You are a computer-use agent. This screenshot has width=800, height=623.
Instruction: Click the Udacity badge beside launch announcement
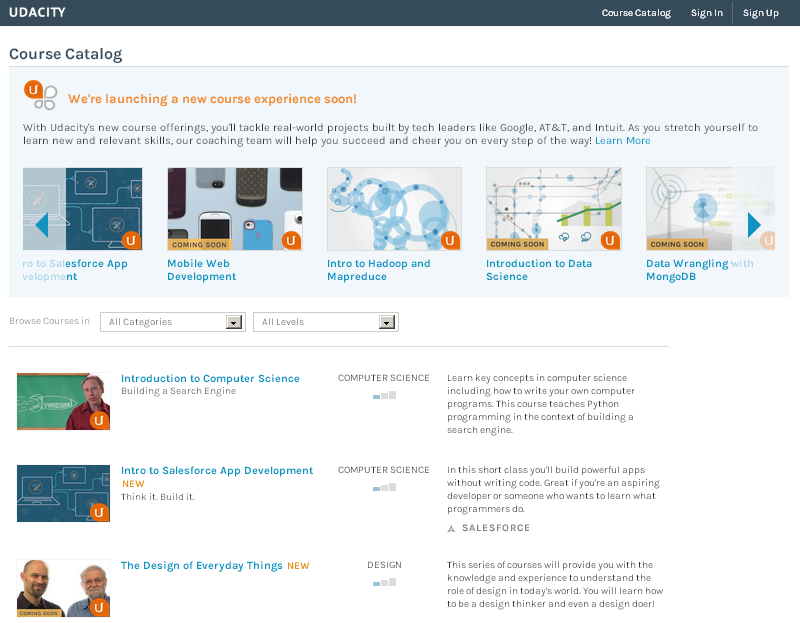pos(41,95)
